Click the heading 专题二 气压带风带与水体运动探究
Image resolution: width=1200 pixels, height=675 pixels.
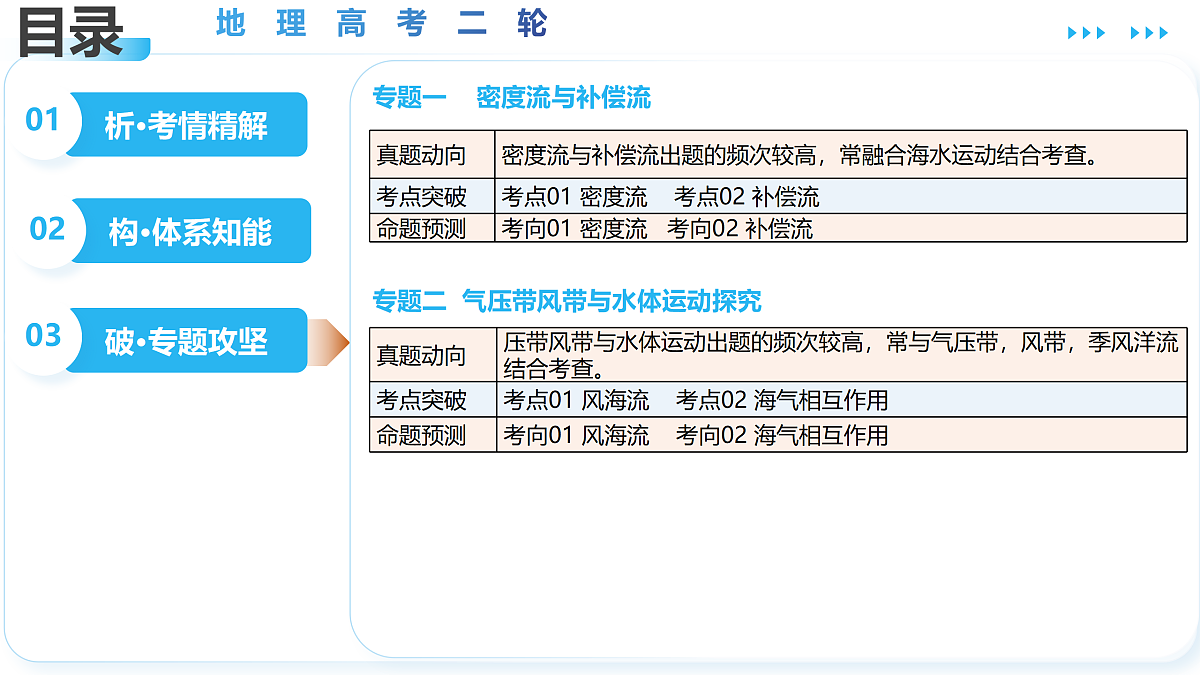[x=567, y=300]
